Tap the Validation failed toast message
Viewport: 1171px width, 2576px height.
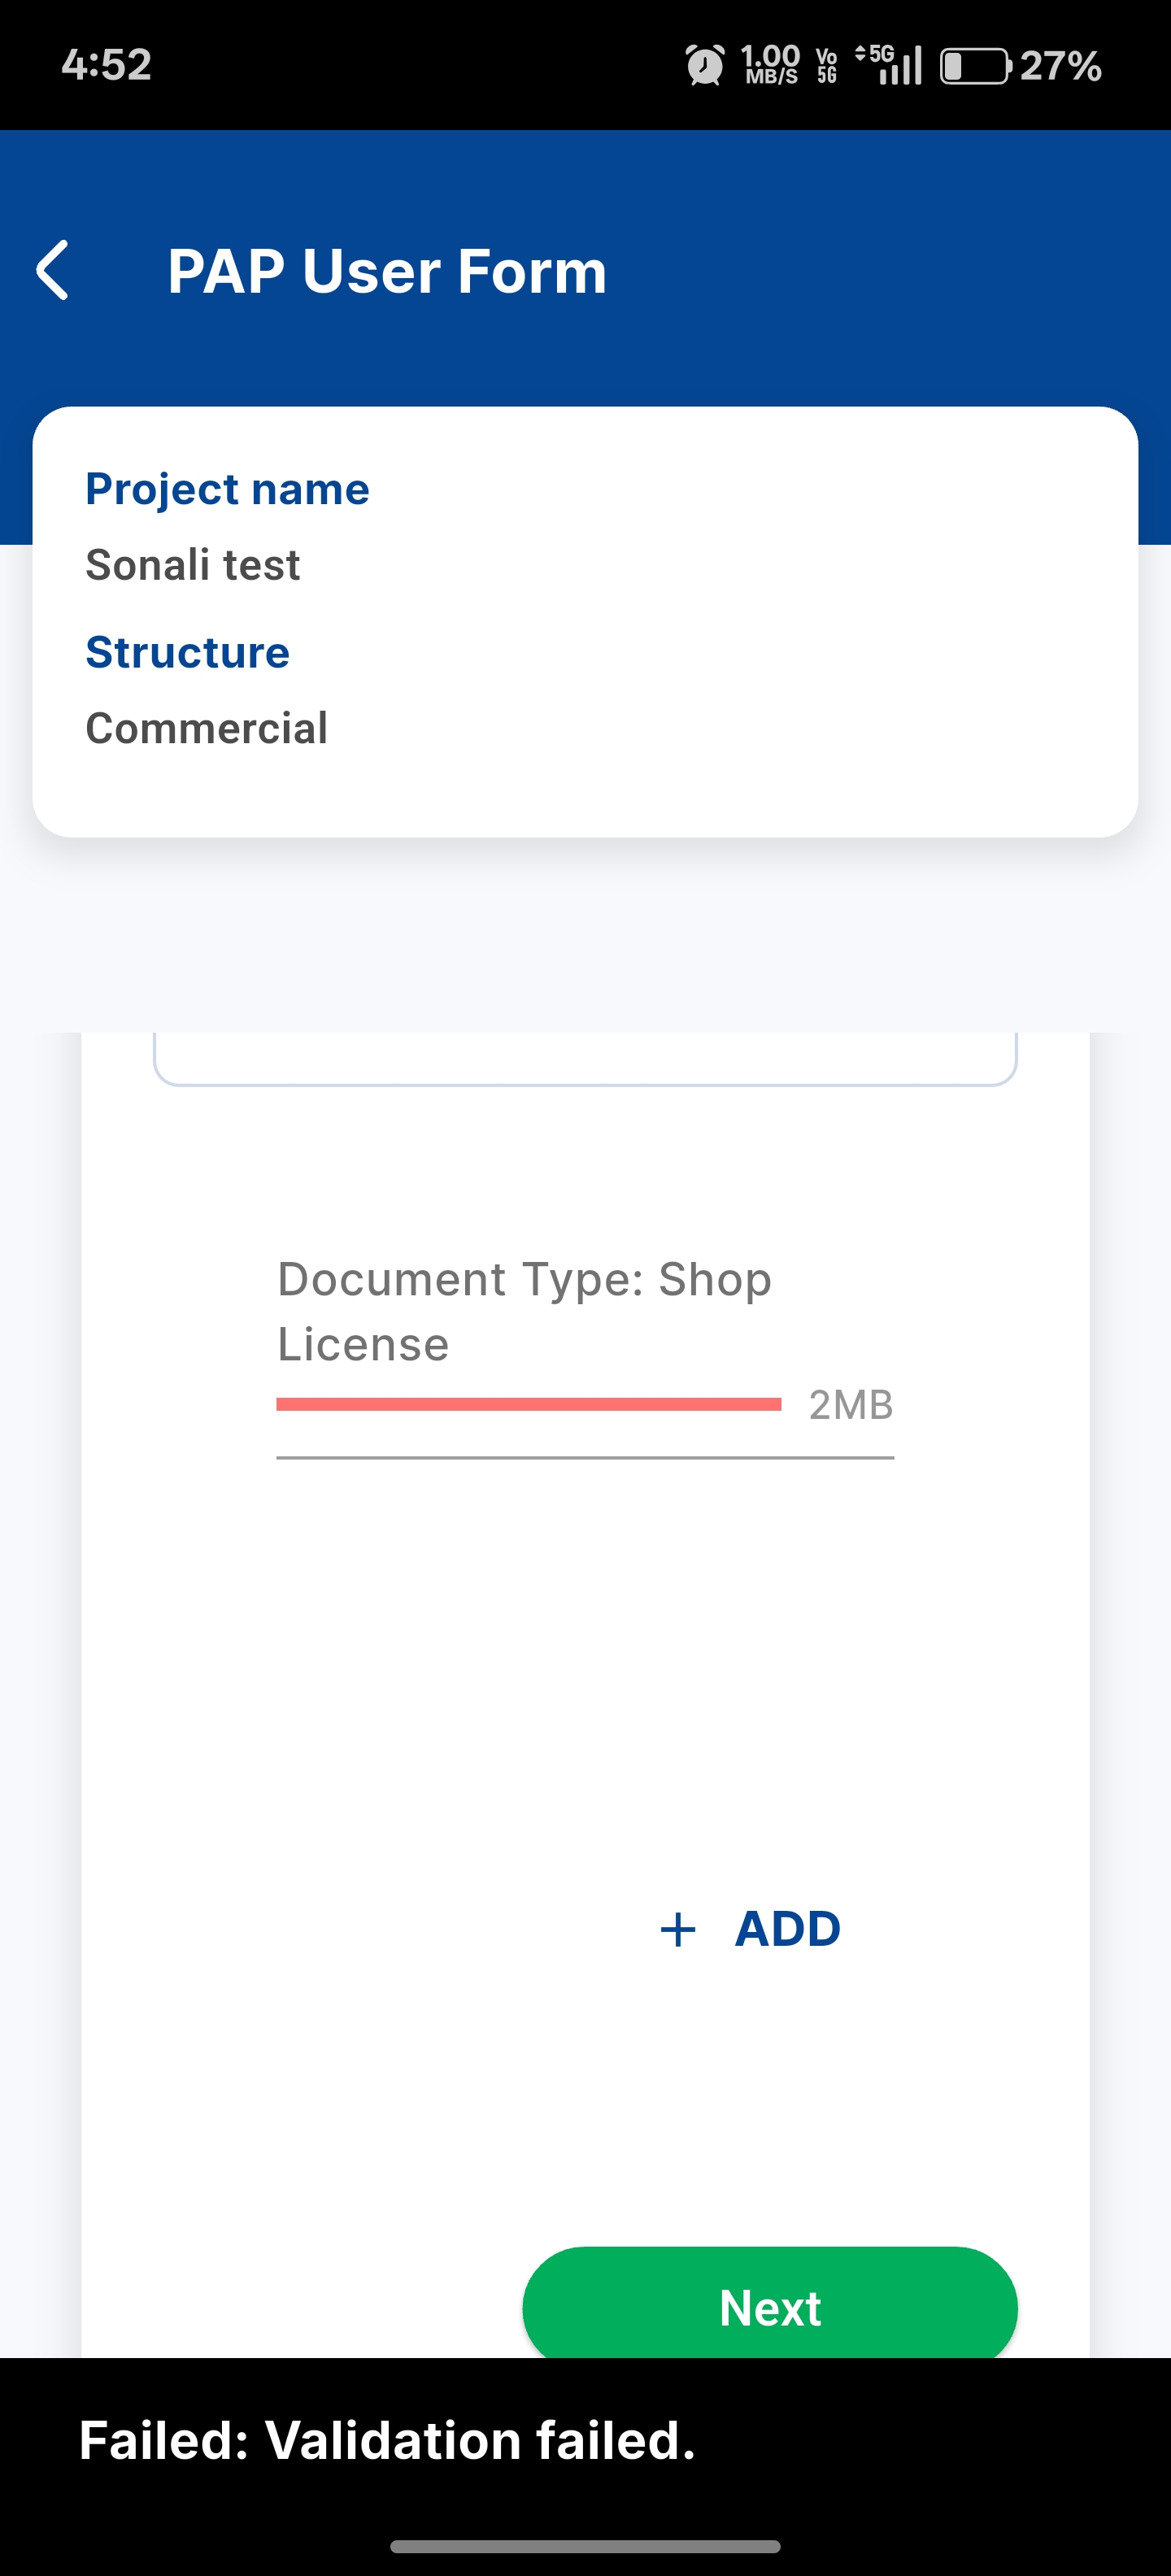(x=387, y=2440)
